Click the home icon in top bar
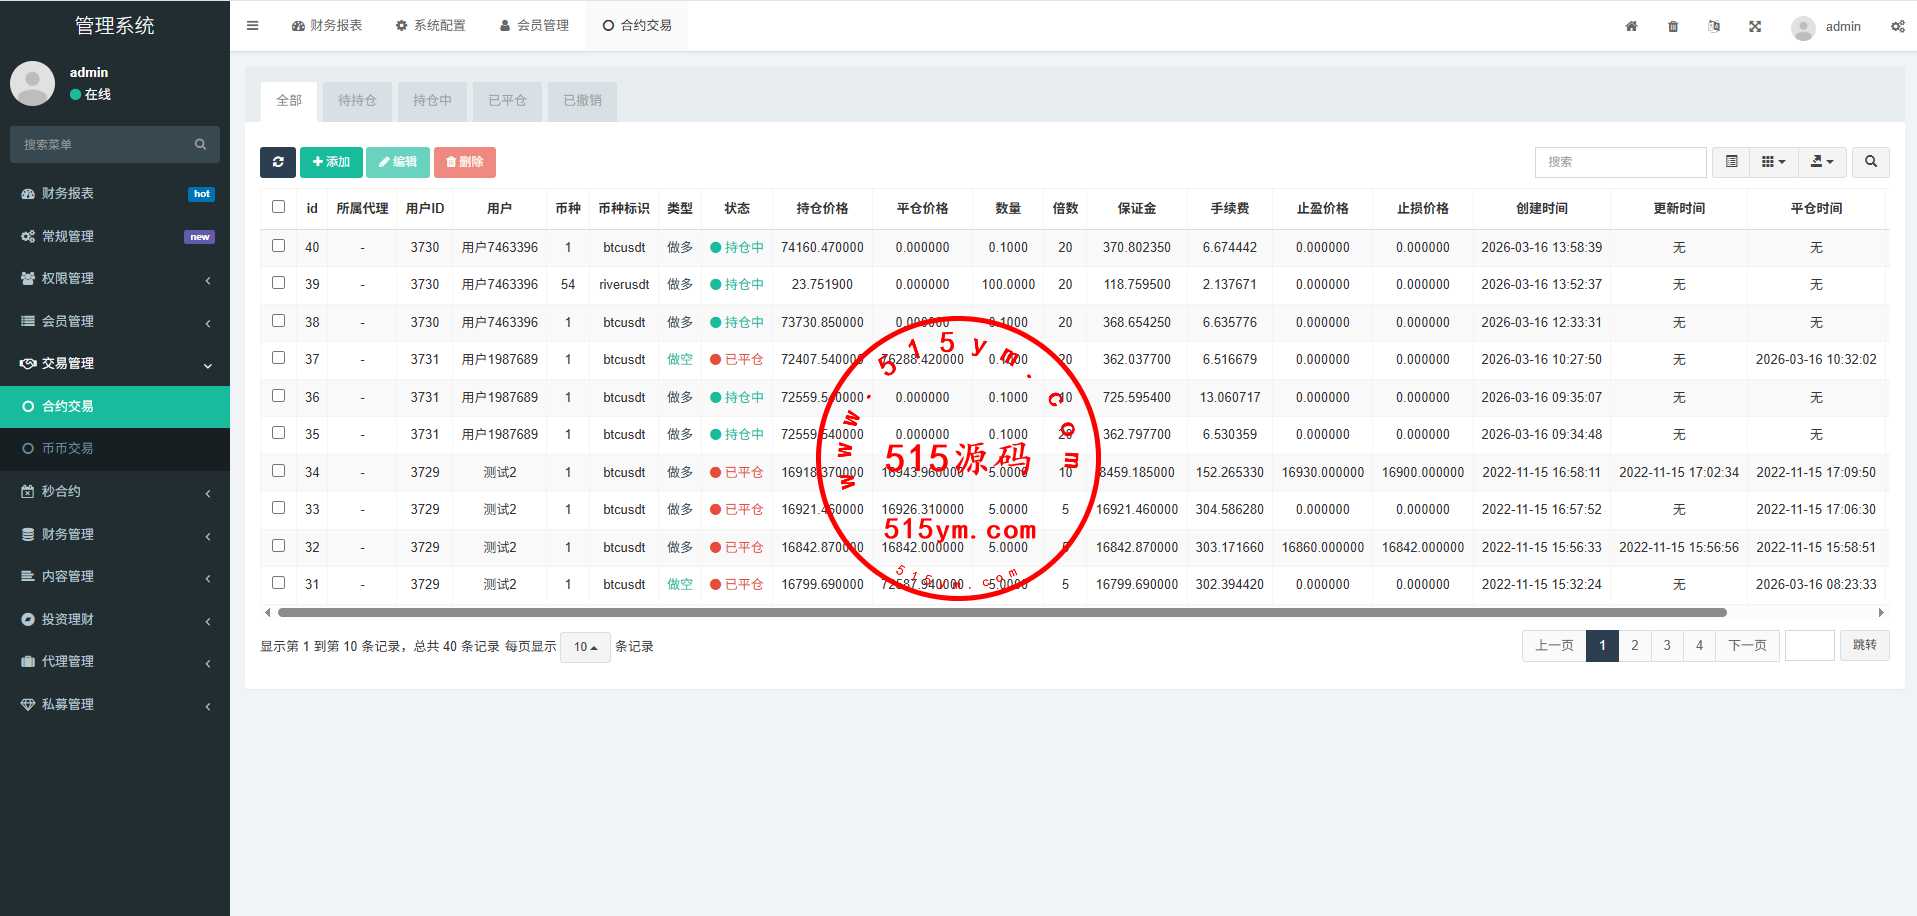Viewport: 1917px width, 916px height. [1631, 26]
